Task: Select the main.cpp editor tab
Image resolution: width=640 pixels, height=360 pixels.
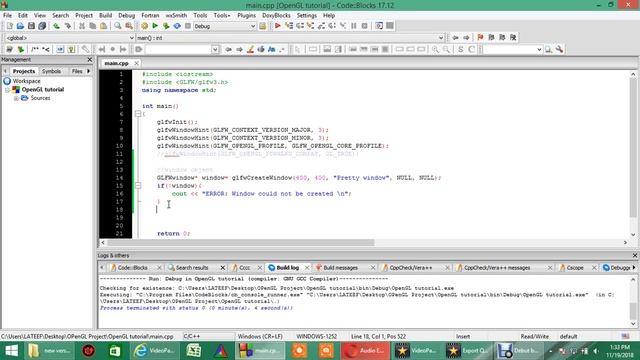Action: click(116, 63)
